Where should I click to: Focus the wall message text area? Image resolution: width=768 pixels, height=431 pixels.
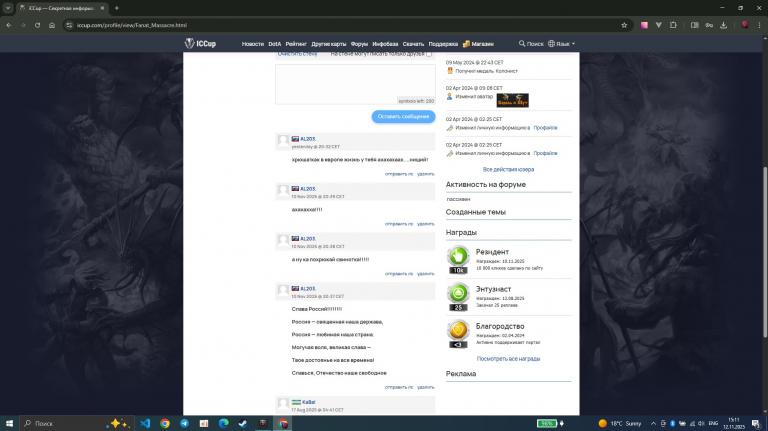pyautogui.click(x=355, y=84)
